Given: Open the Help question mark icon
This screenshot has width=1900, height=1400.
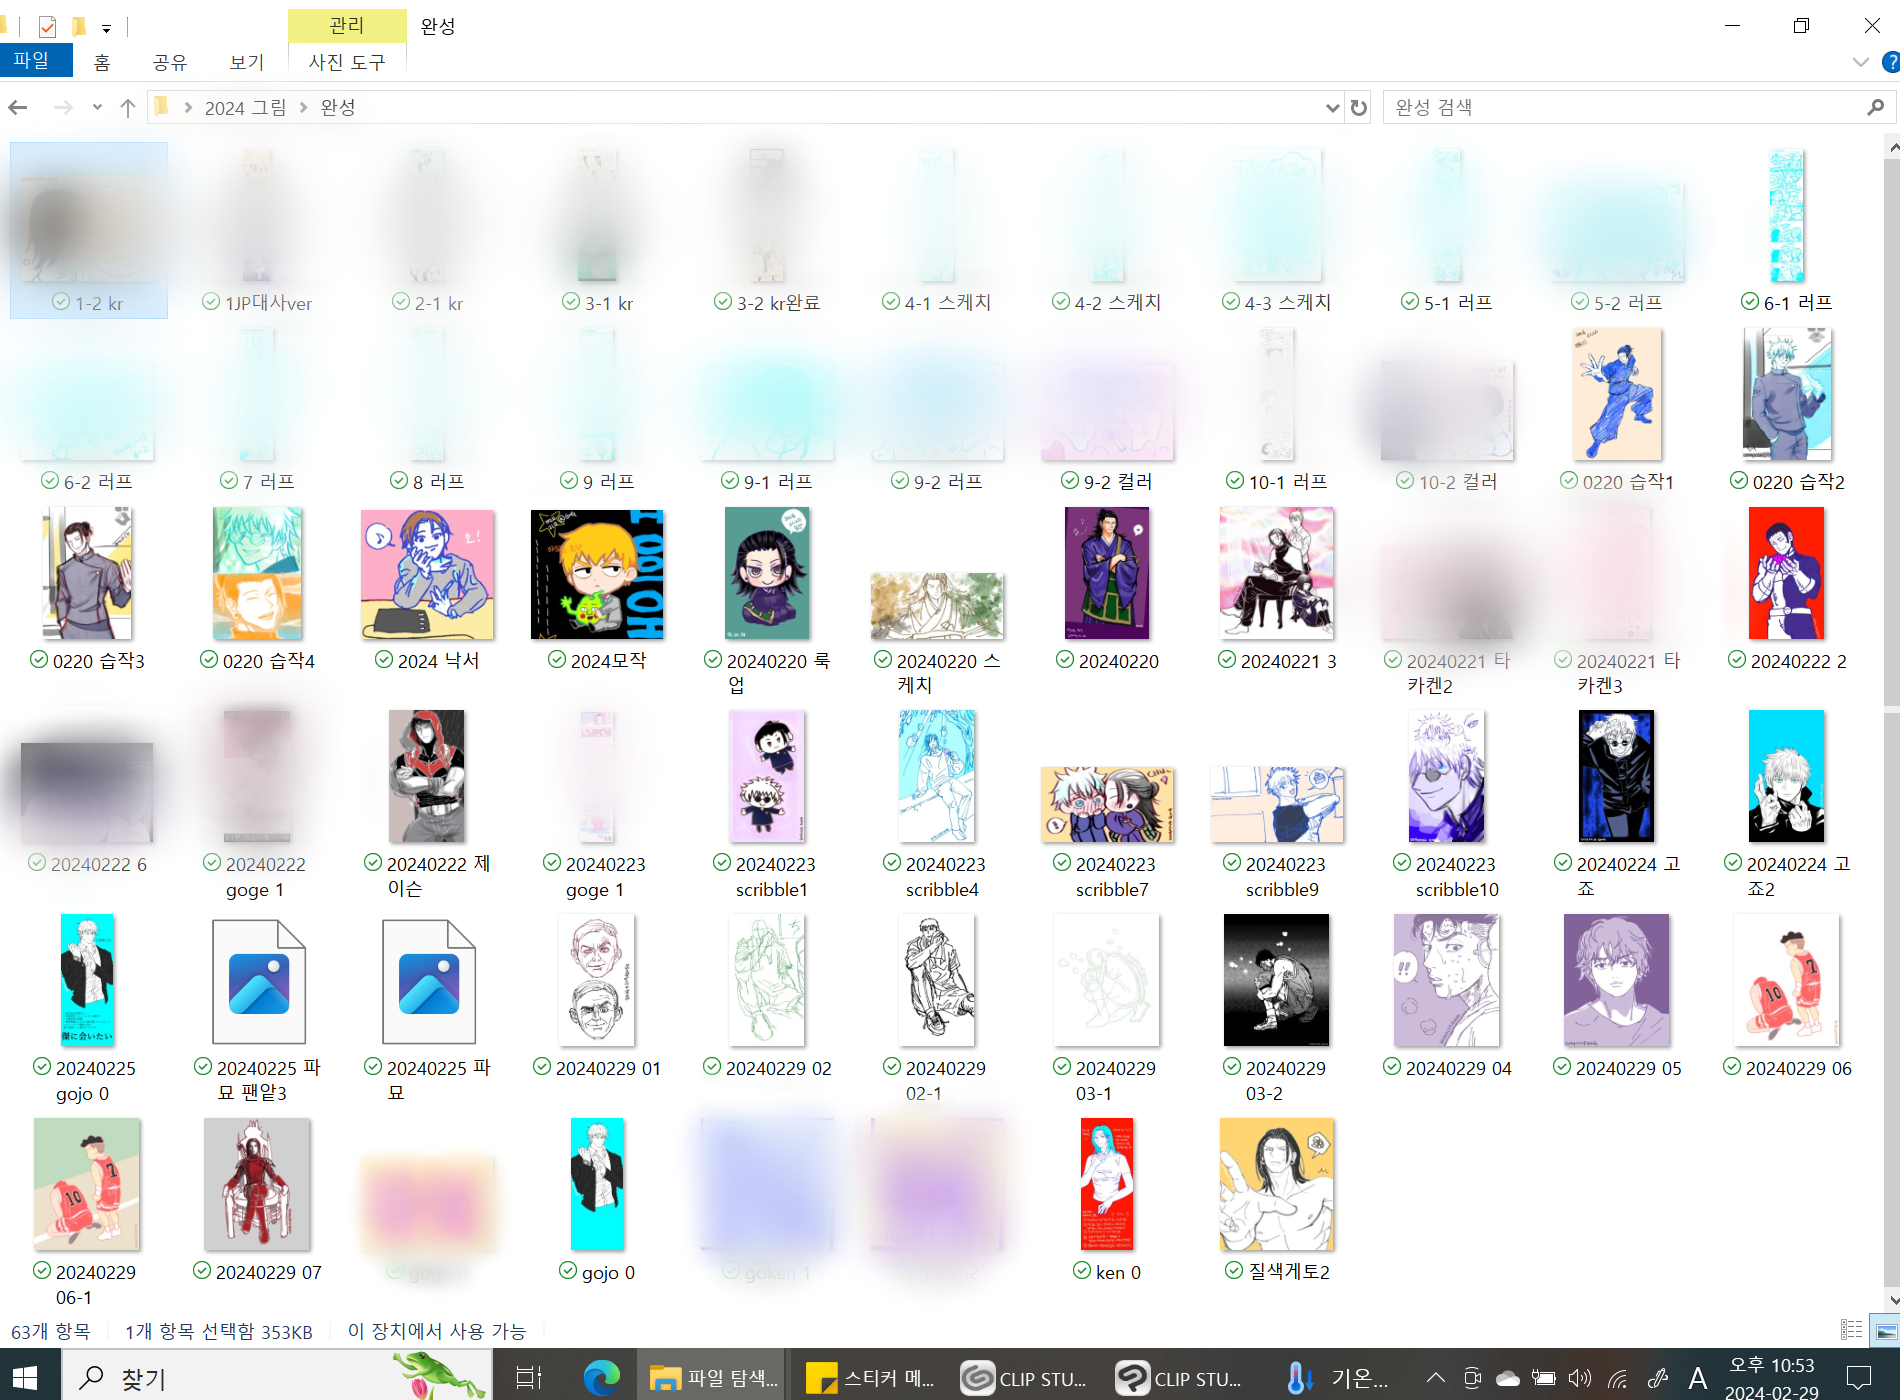Looking at the screenshot, I should coord(1890,62).
